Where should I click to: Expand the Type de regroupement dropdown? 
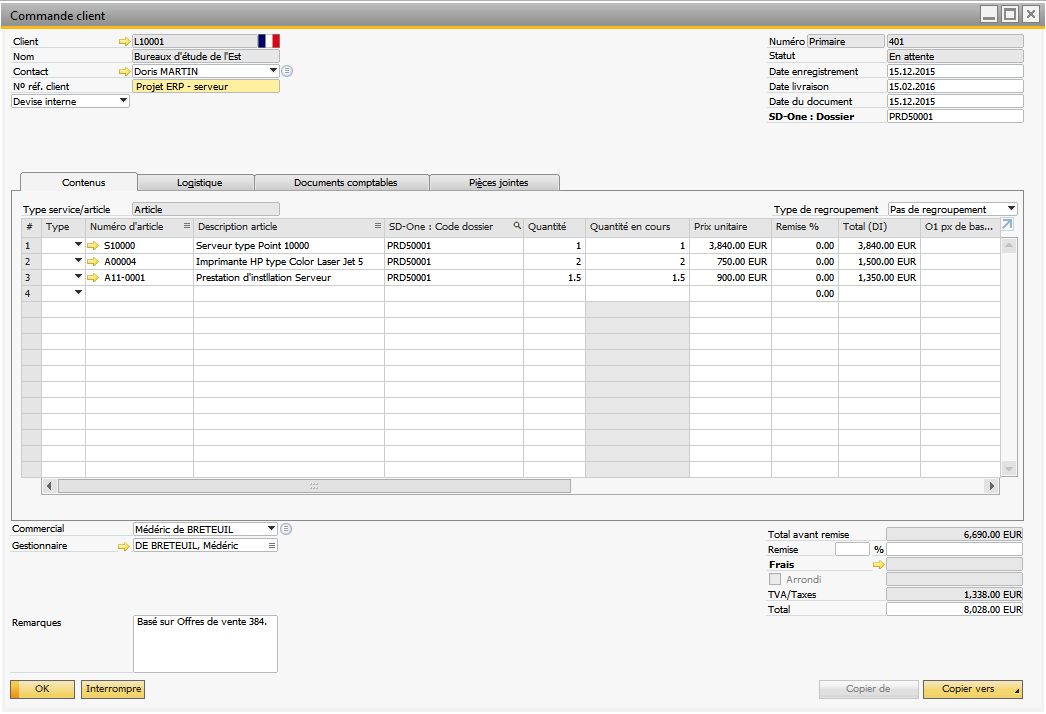pos(1012,209)
